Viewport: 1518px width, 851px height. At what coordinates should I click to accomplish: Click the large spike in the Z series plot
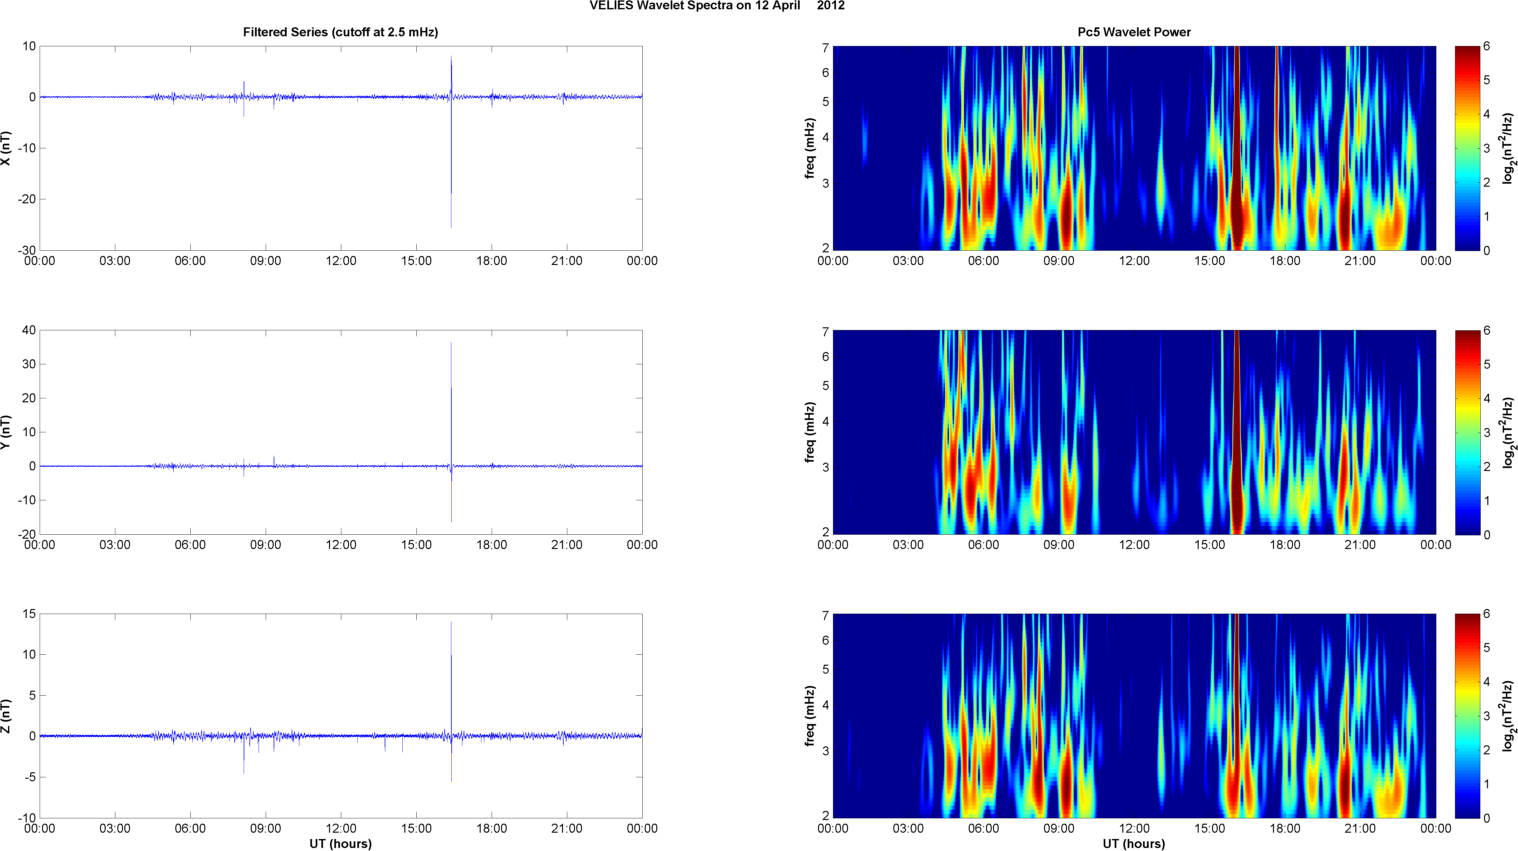(451, 702)
